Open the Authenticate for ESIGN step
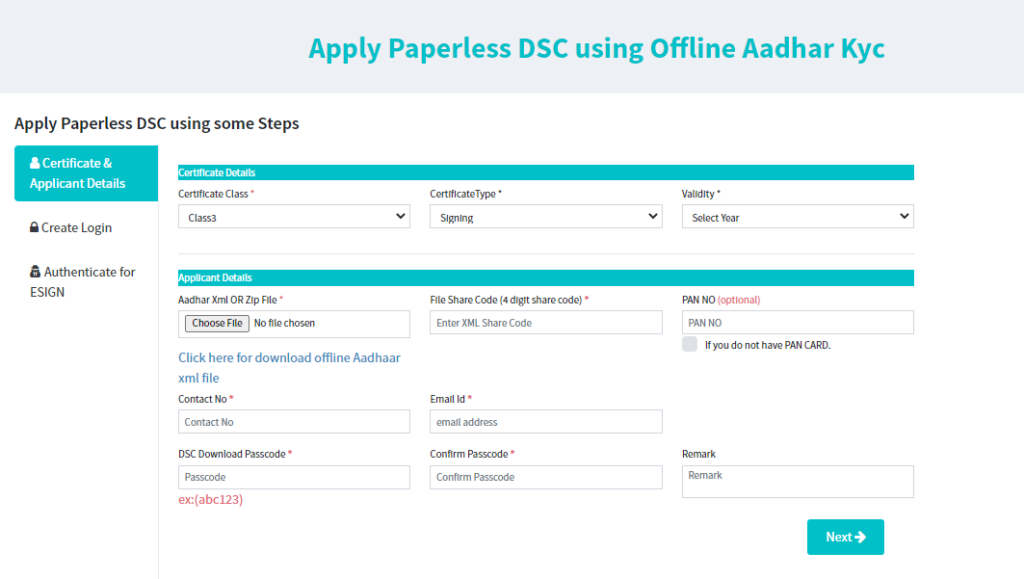The width and height of the screenshot is (1024, 579). (x=83, y=282)
